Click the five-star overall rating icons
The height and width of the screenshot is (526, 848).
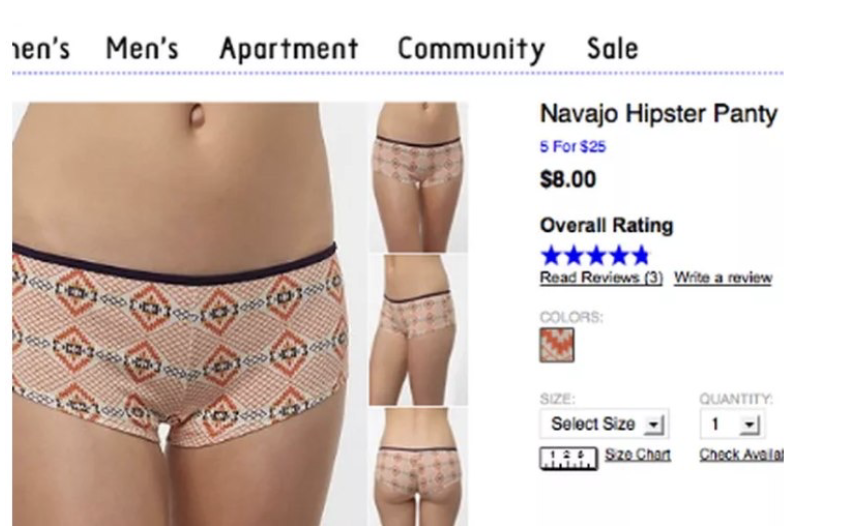tap(595, 255)
